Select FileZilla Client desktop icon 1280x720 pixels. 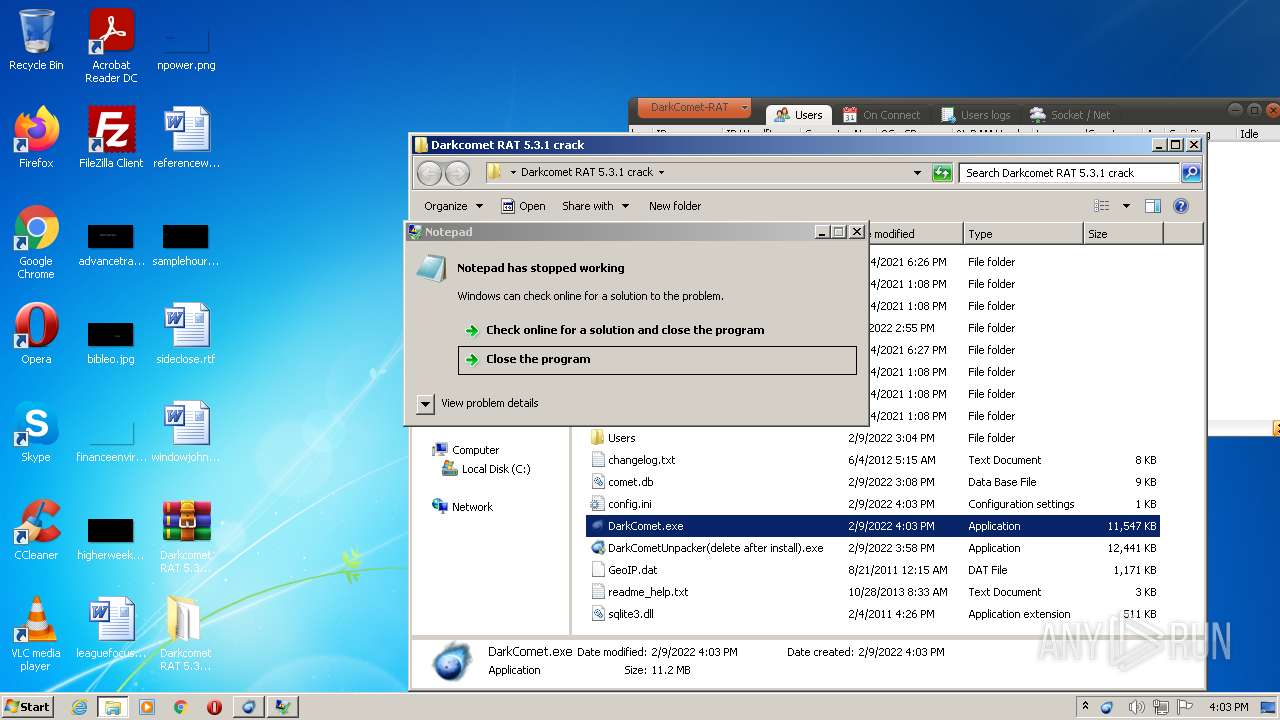click(111, 138)
